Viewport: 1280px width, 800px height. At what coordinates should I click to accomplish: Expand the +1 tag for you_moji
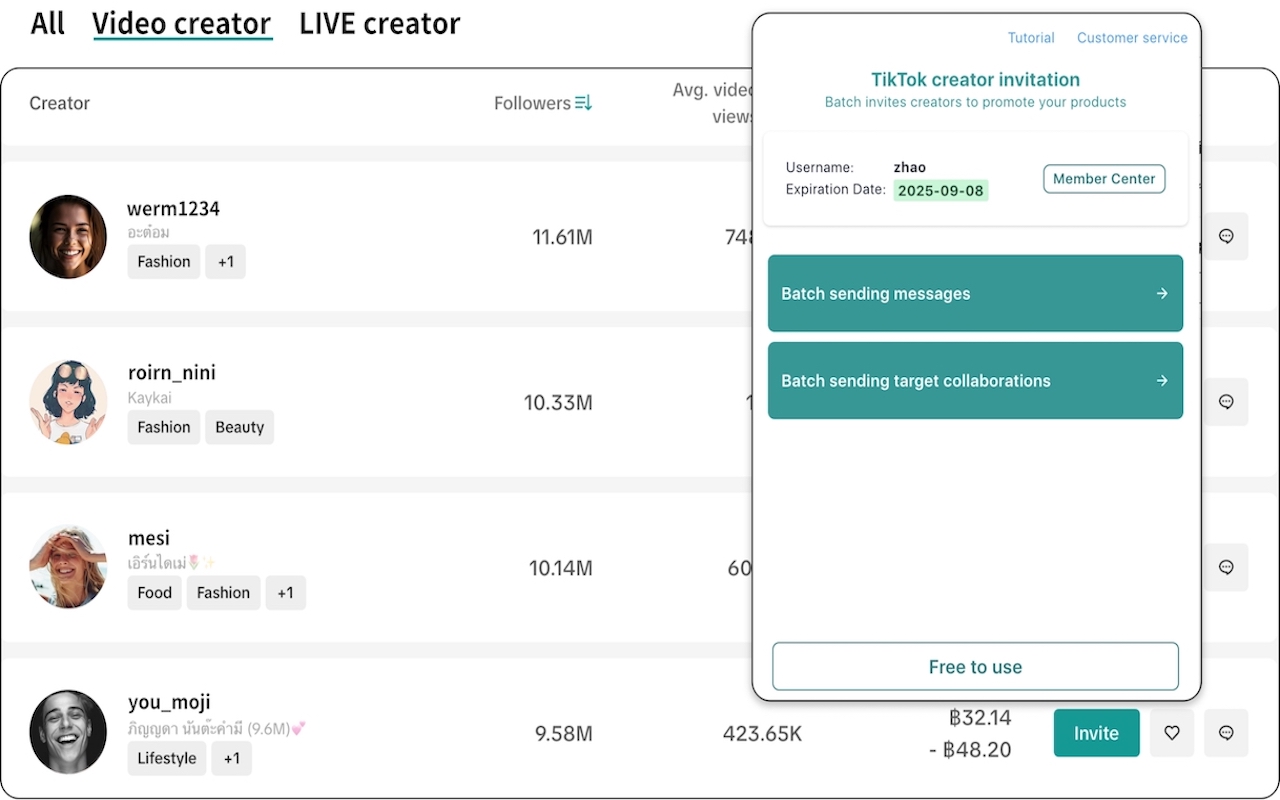[x=232, y=759]
